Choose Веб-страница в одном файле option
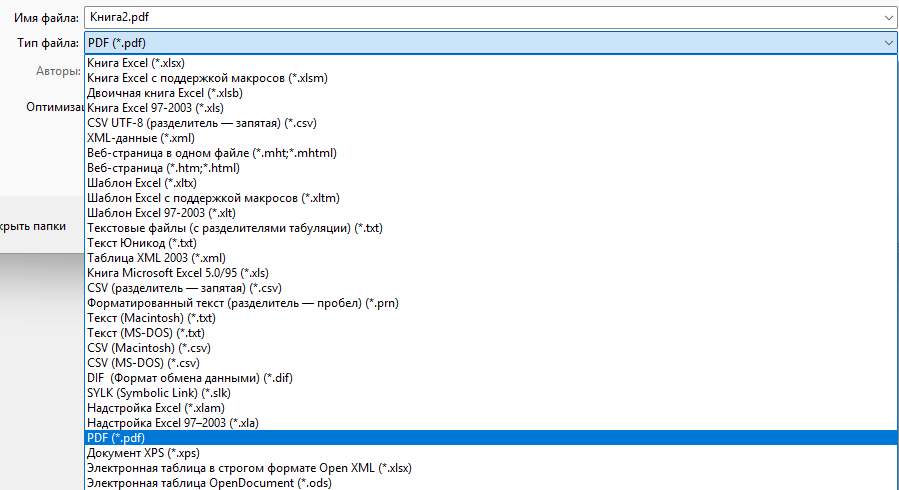The width and height of the screenshot is (899, 490). [491, 153]
